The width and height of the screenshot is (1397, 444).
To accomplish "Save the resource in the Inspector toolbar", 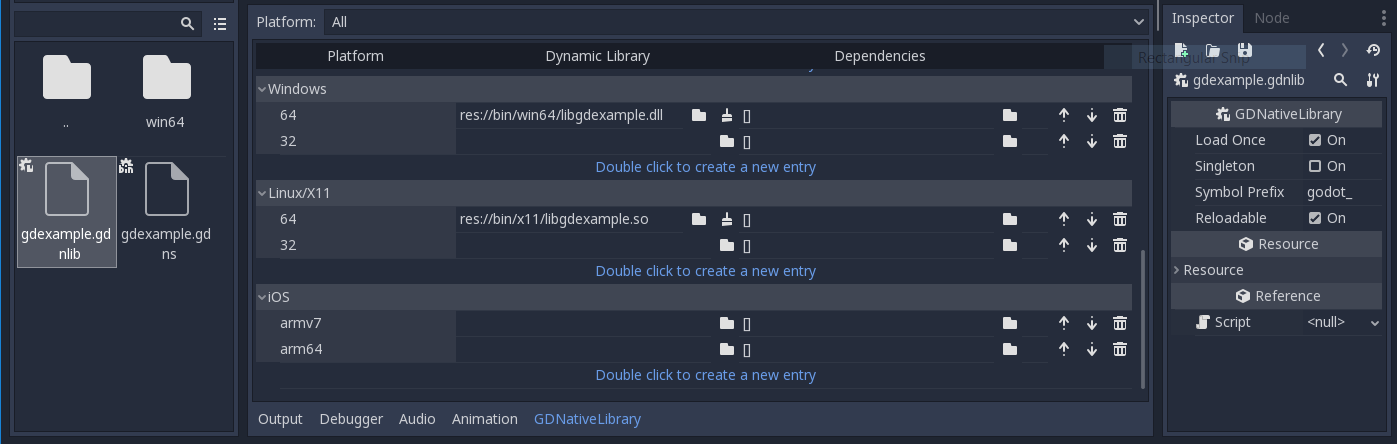I will [1244, 50].
